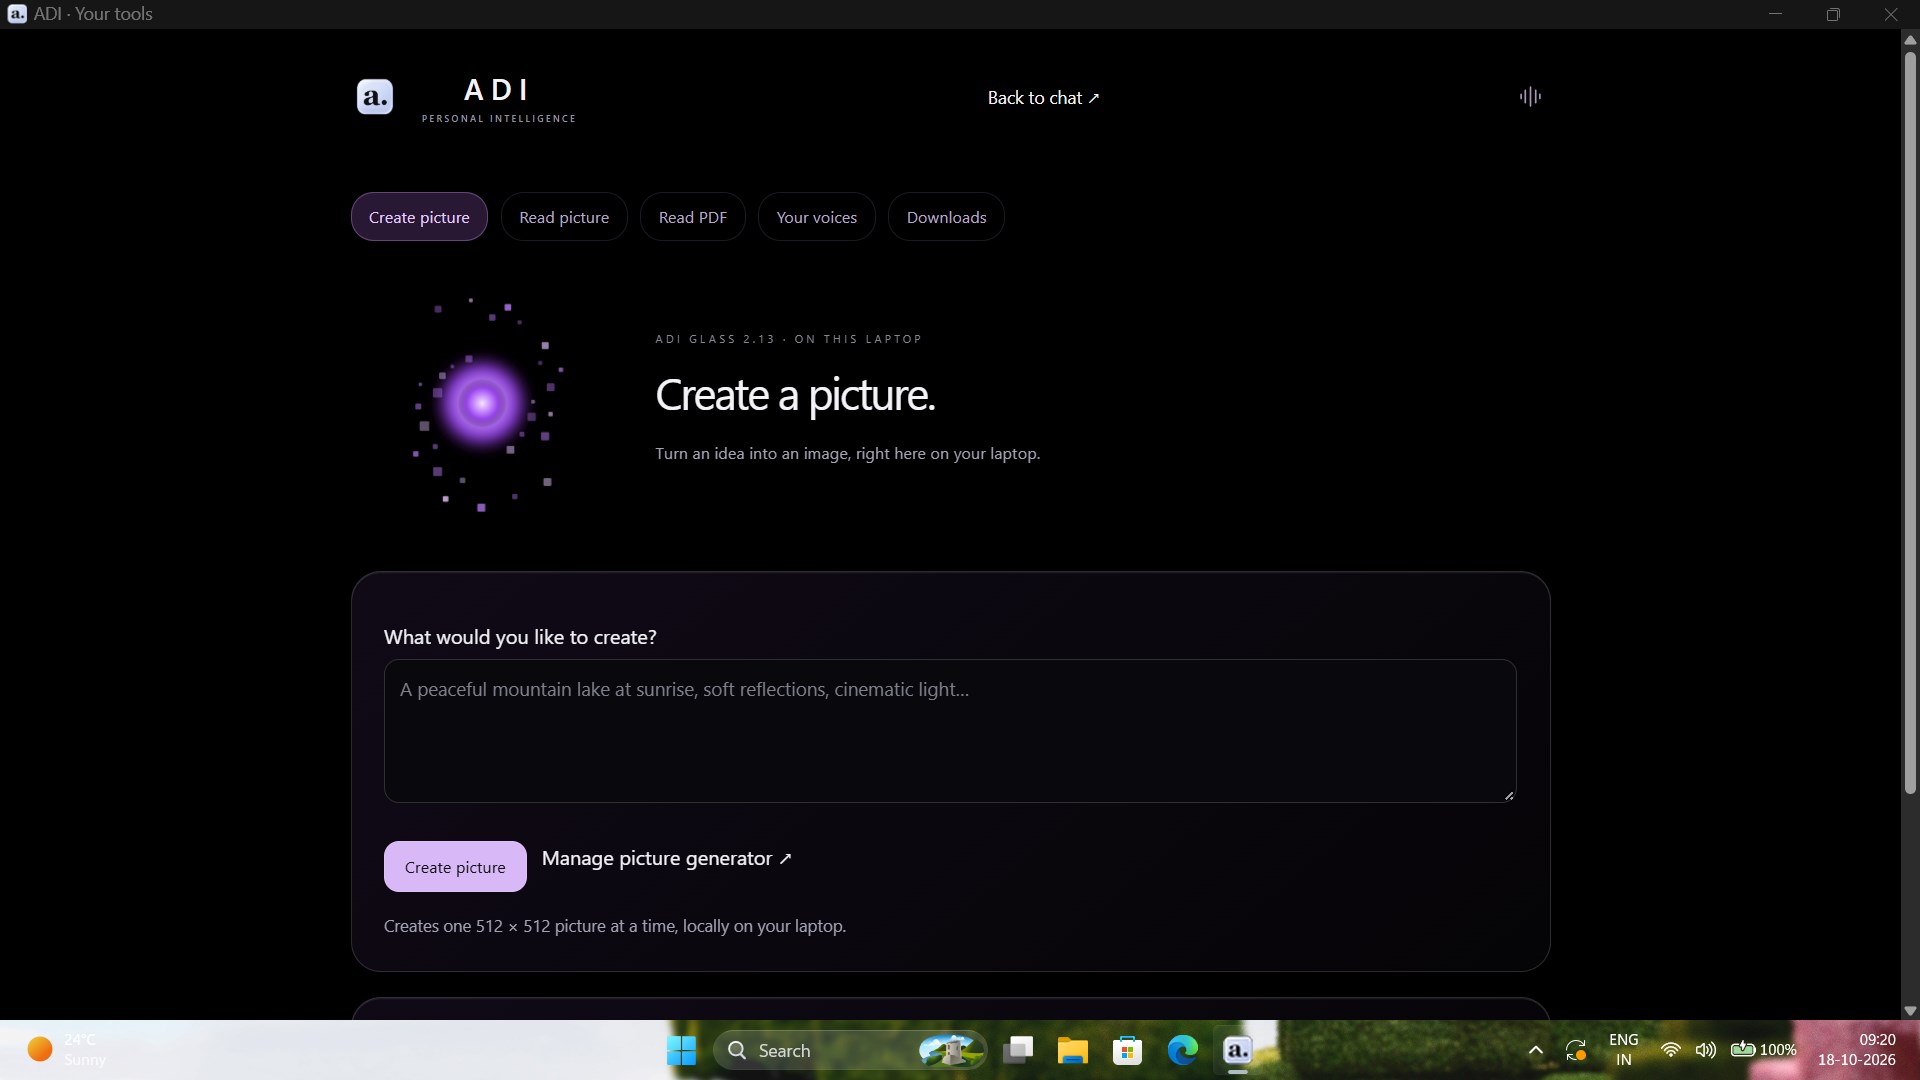This screenshot has width=1920, height=1080.
Task: Click the sync status tray icon
Action: click(x=1576, y=1050)
